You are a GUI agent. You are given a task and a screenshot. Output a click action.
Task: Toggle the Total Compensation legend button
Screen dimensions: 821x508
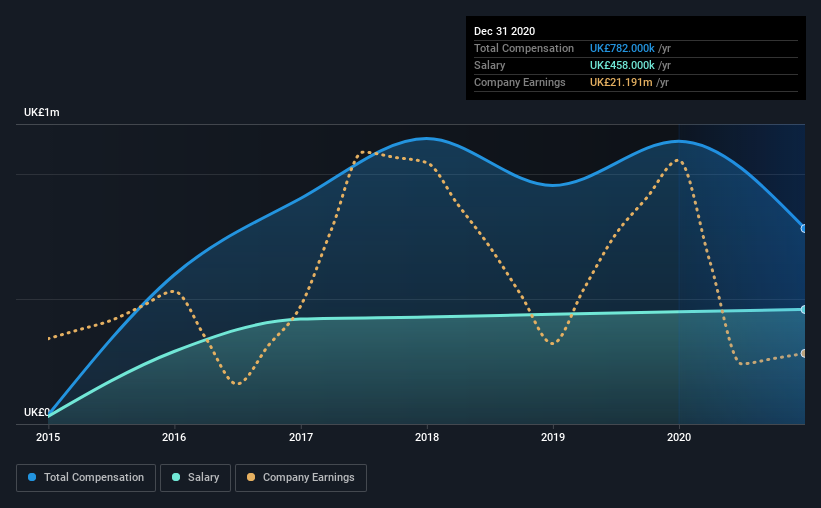coord(86,478)
